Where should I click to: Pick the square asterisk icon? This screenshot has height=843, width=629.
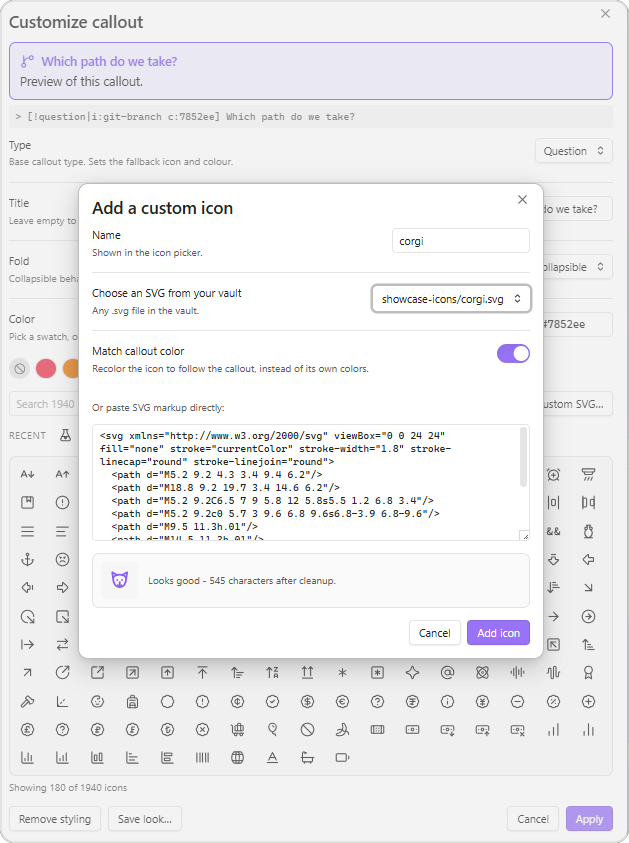377,673
